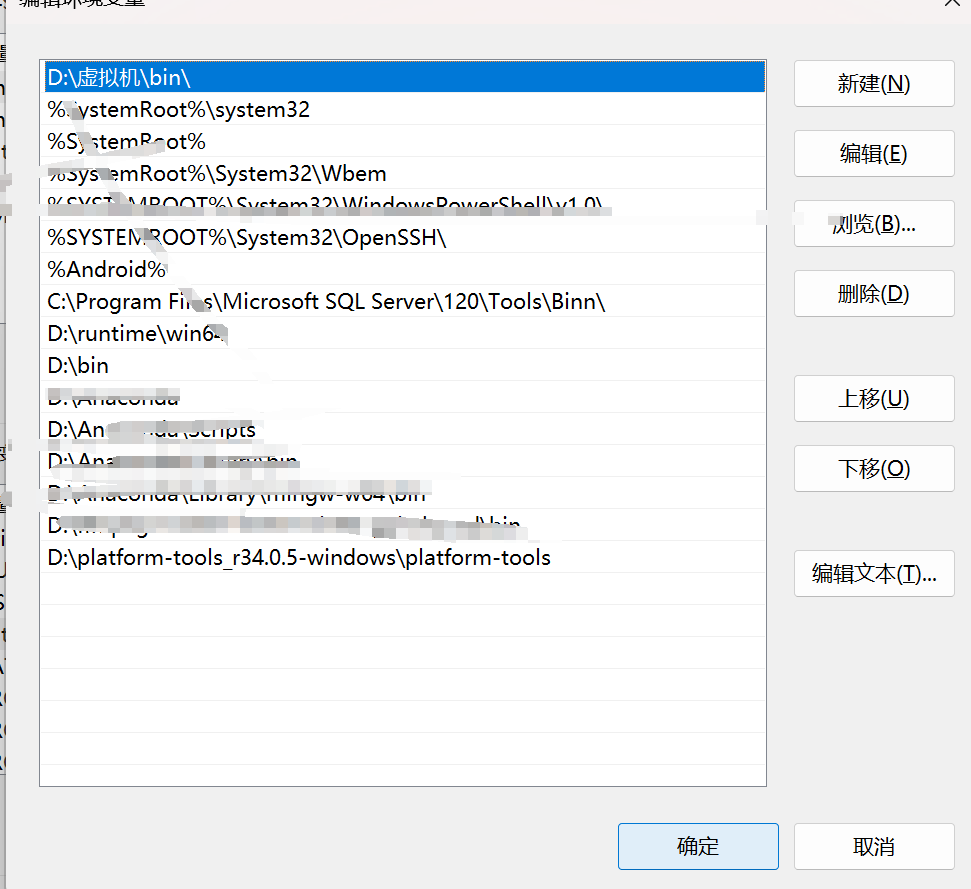Select the platform-tools_r34.0.5 path entry
Screen dimensions: 971x889
click(x=300, y=557)
